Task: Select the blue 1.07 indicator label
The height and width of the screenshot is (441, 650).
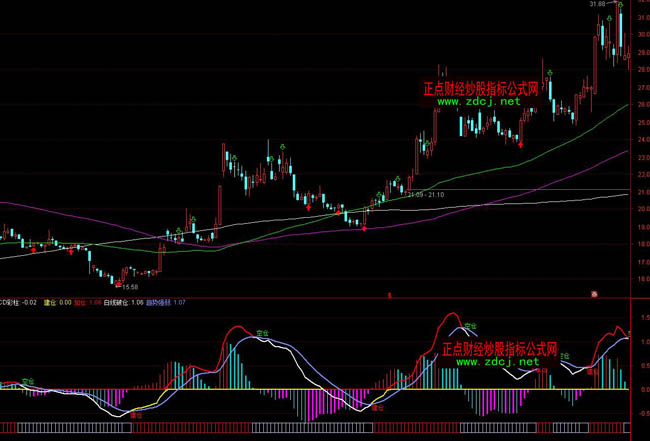Action: coord(166,301)
